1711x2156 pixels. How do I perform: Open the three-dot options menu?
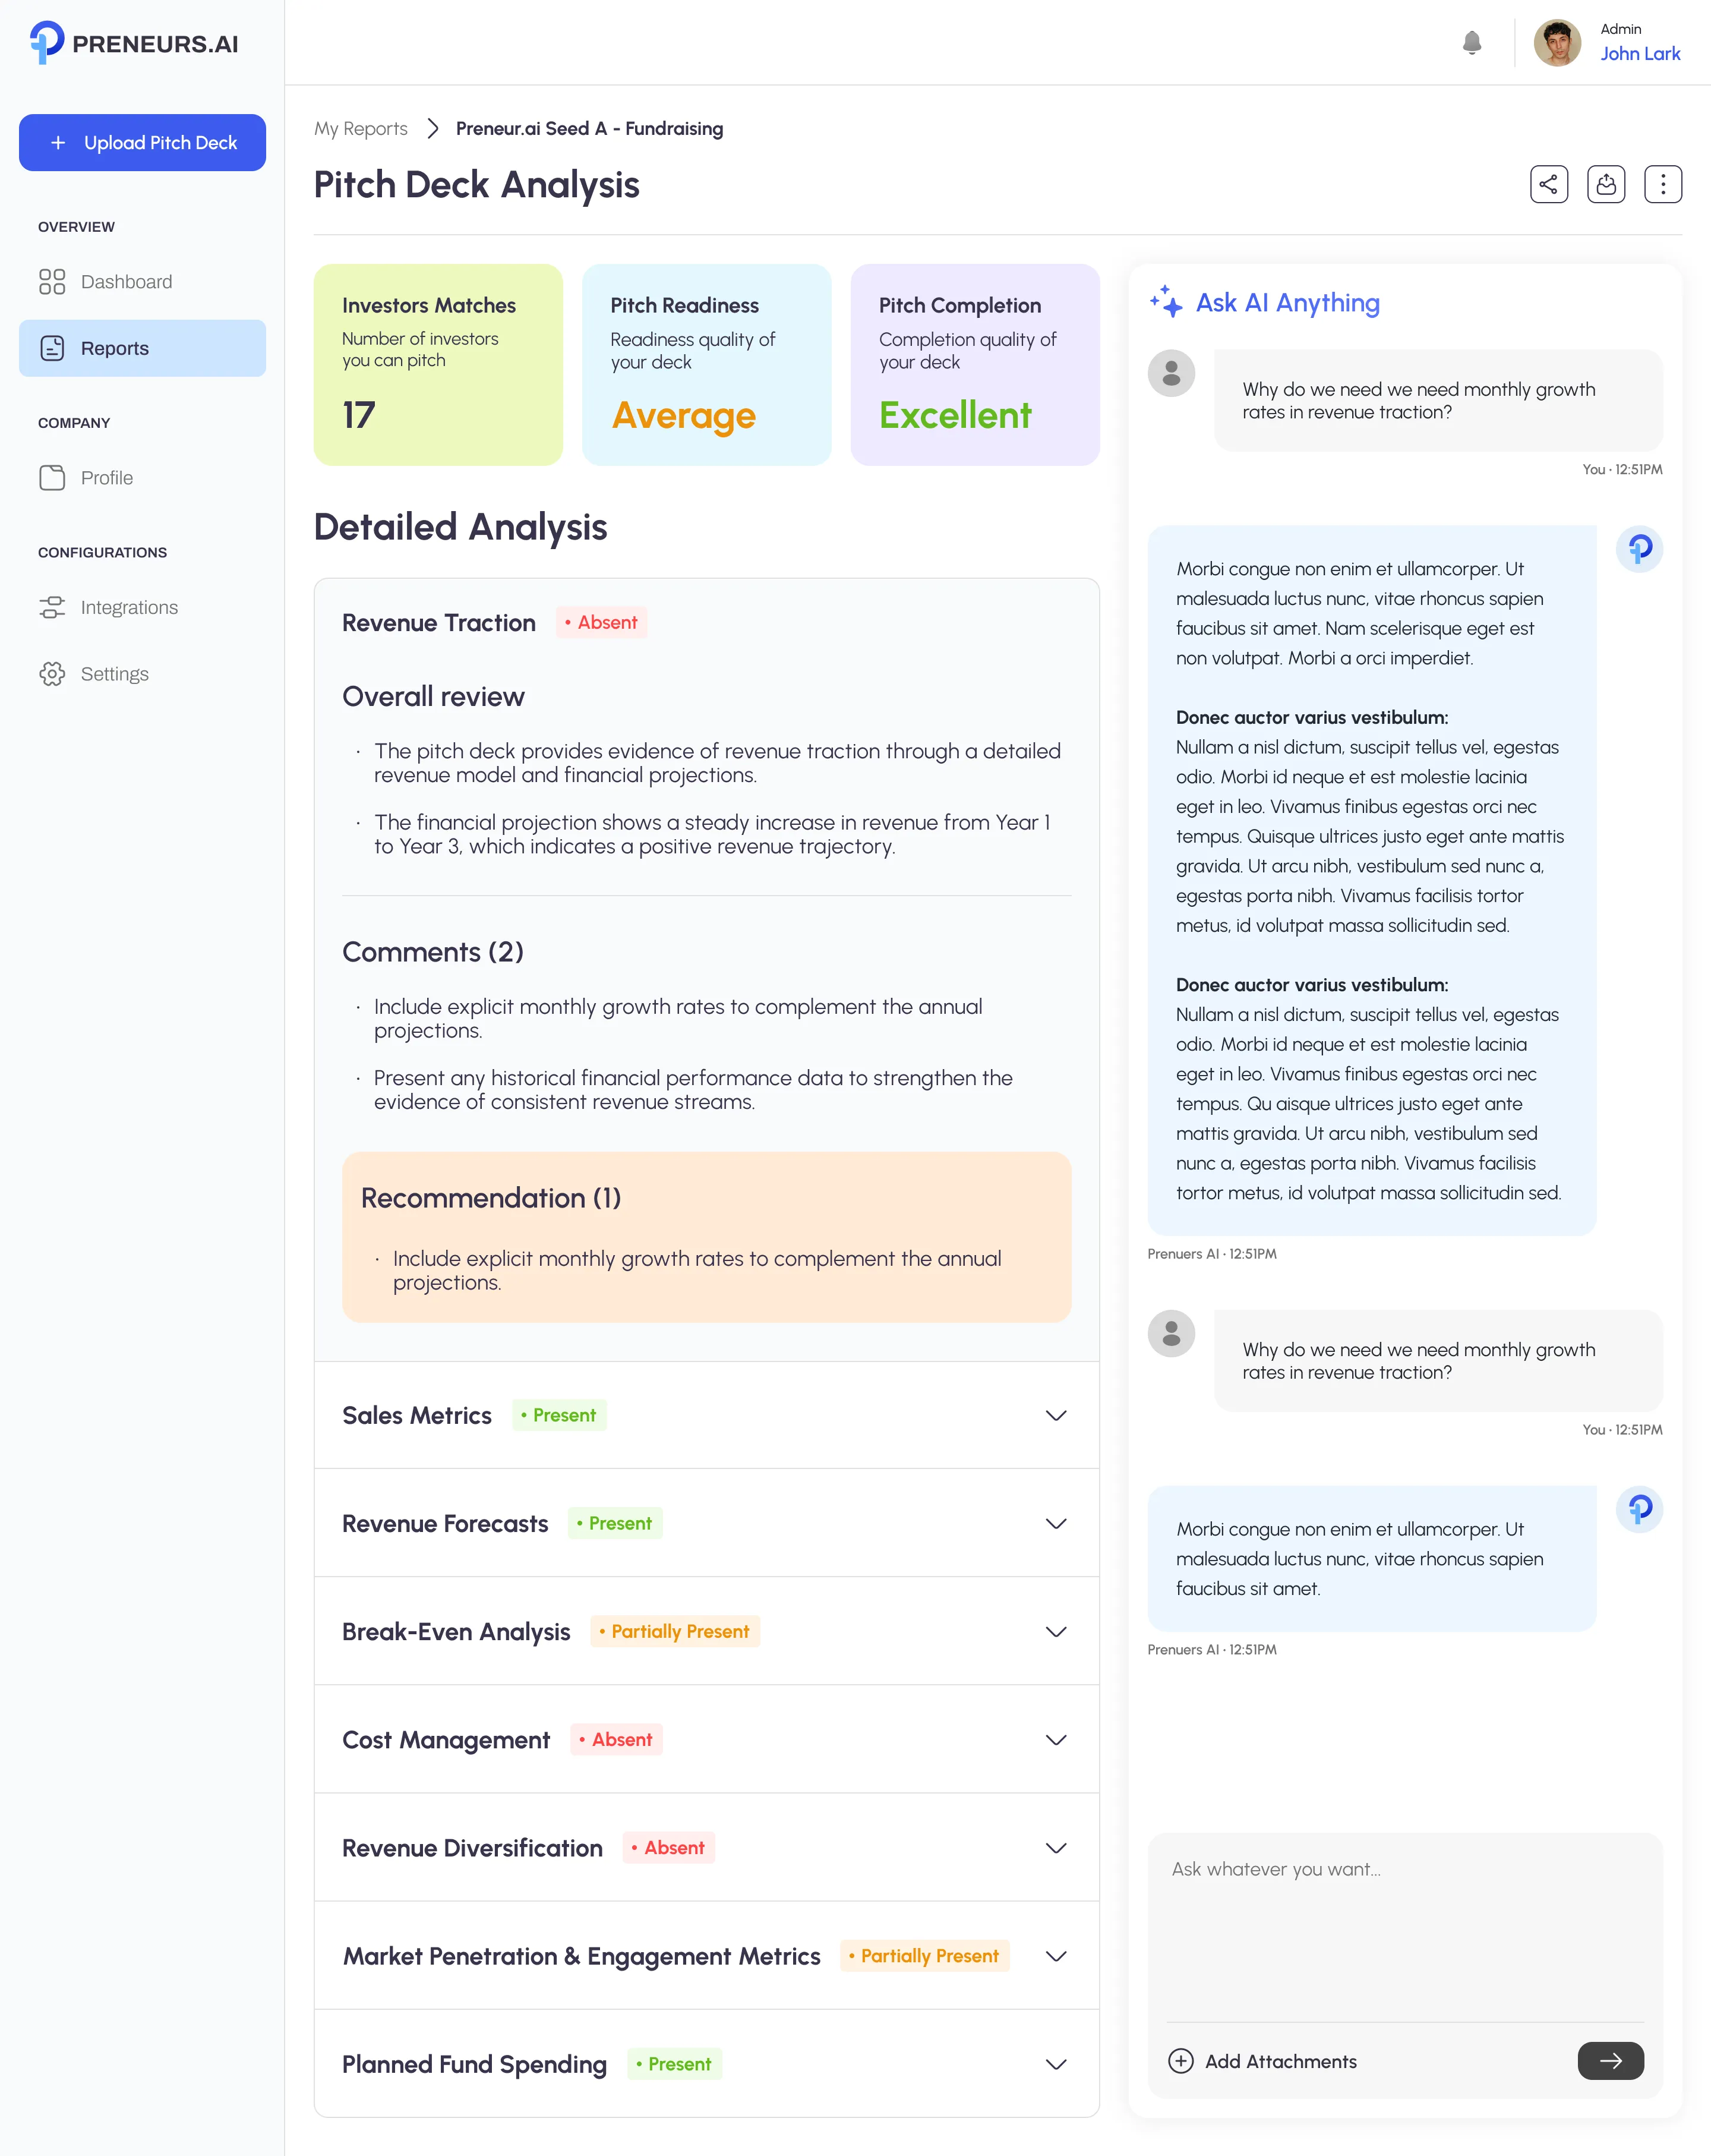coord(1663,184)
